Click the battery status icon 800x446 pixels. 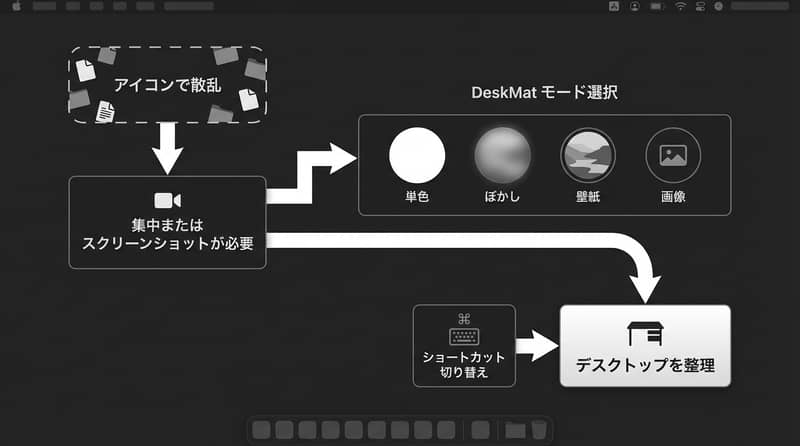click(x=657, y=6)
